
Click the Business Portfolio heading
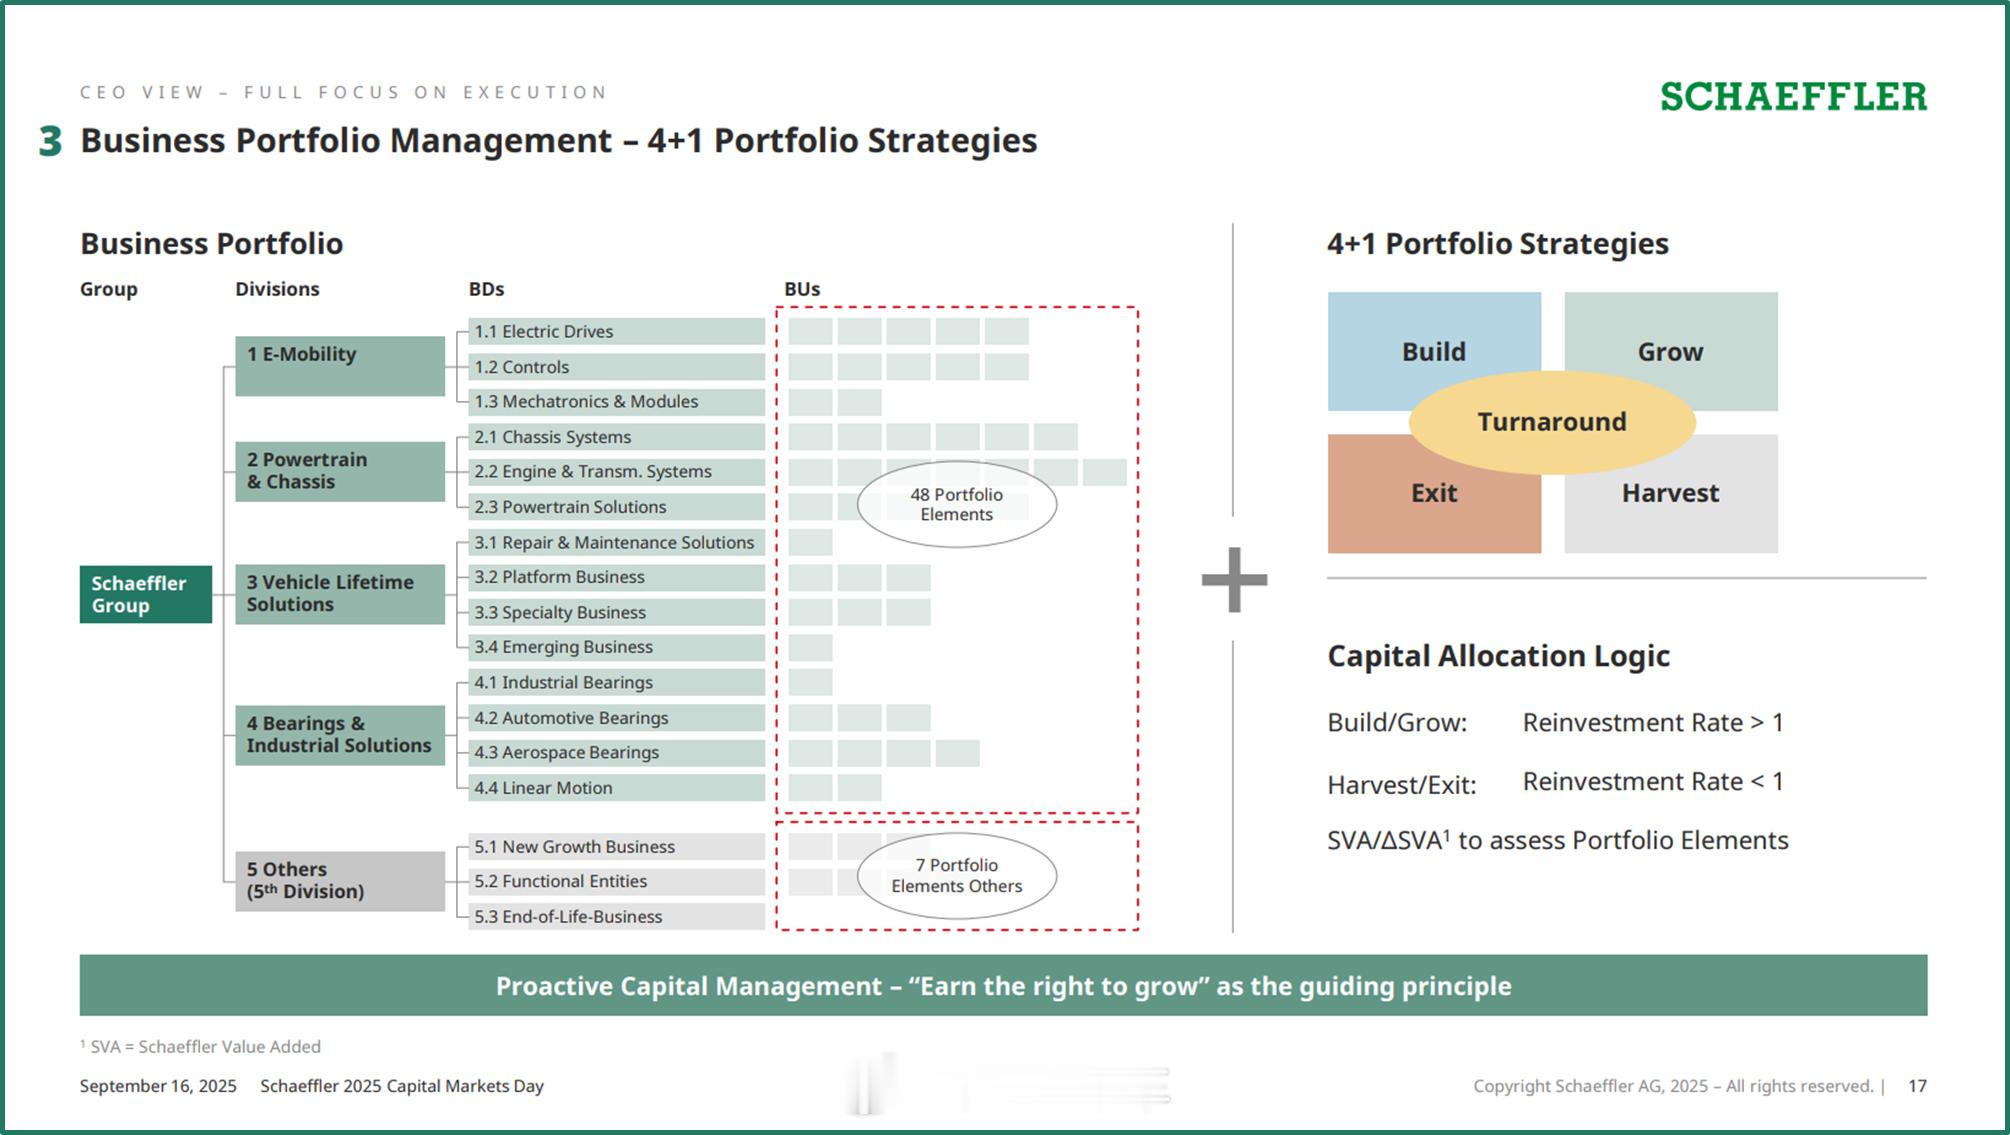211,244
